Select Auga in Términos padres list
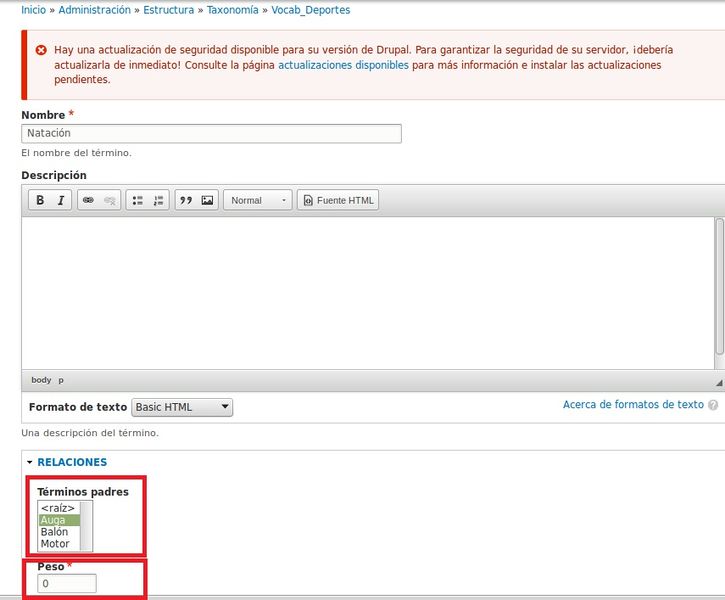Viewport: 725px width, 600px height. click(x=59, y=520)
